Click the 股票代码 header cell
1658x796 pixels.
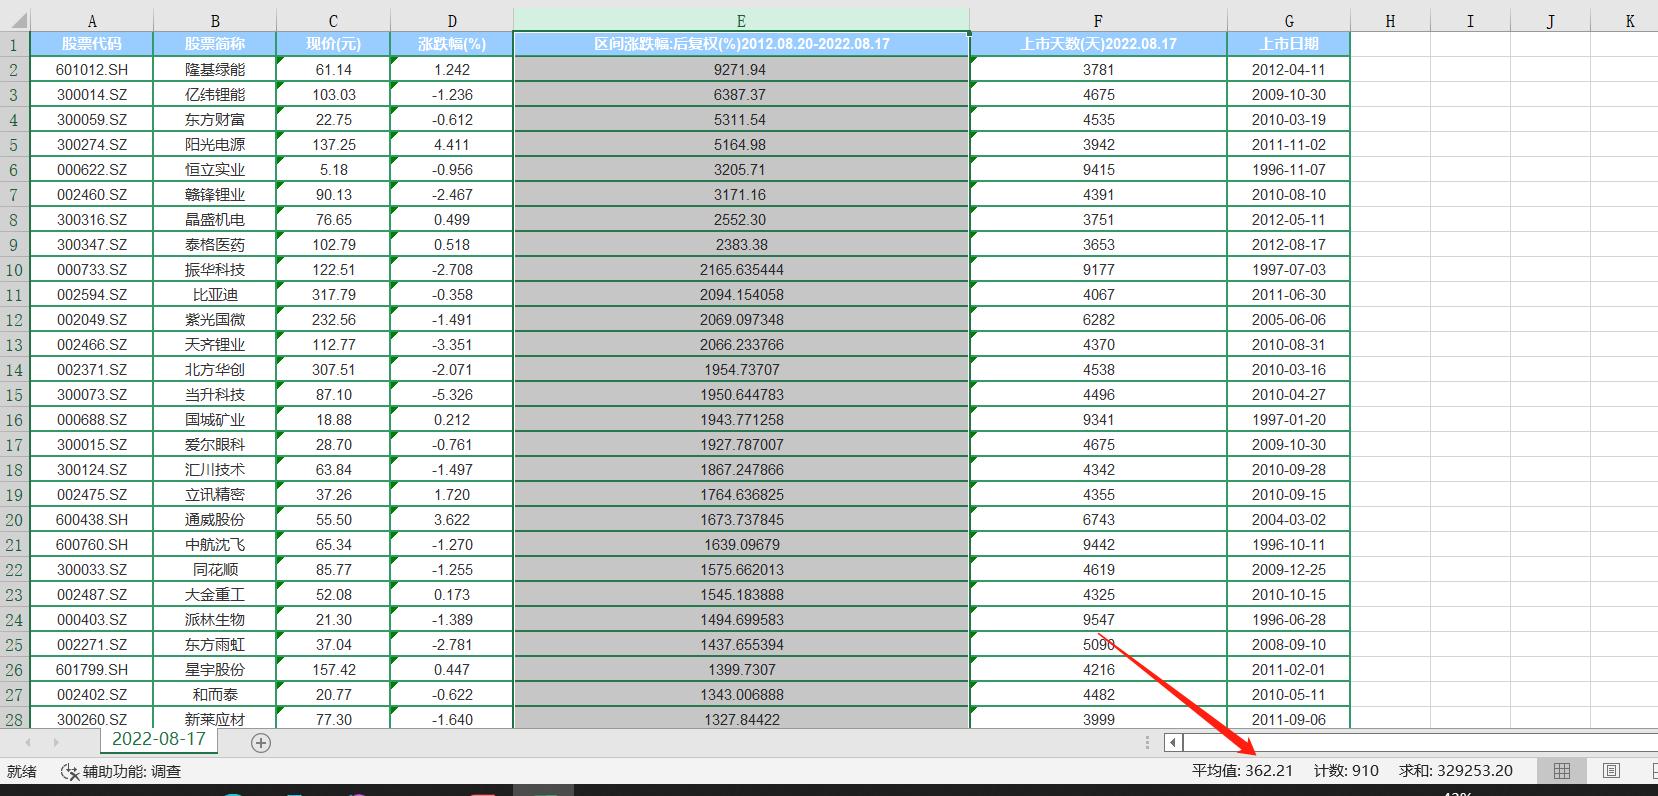(x=91, y=44)
